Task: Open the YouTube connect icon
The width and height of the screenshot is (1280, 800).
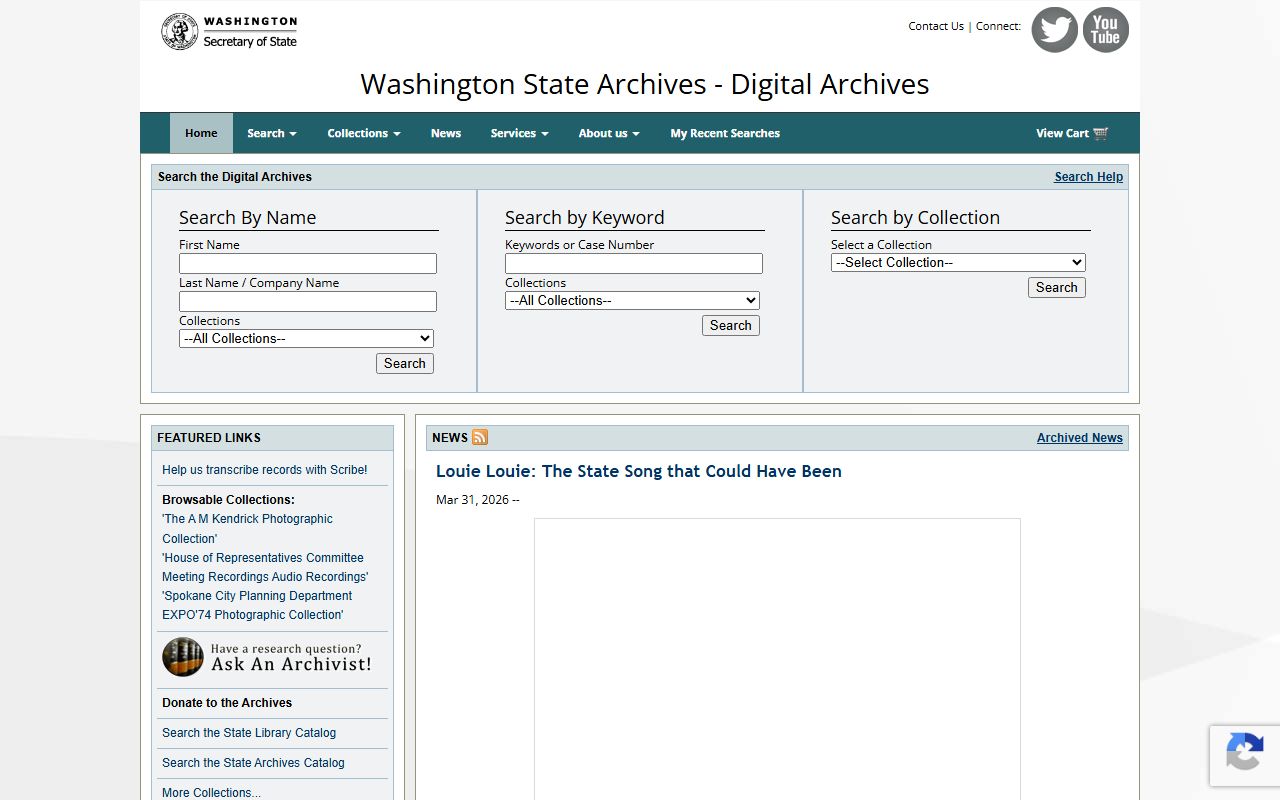Action: (1105, 30)
